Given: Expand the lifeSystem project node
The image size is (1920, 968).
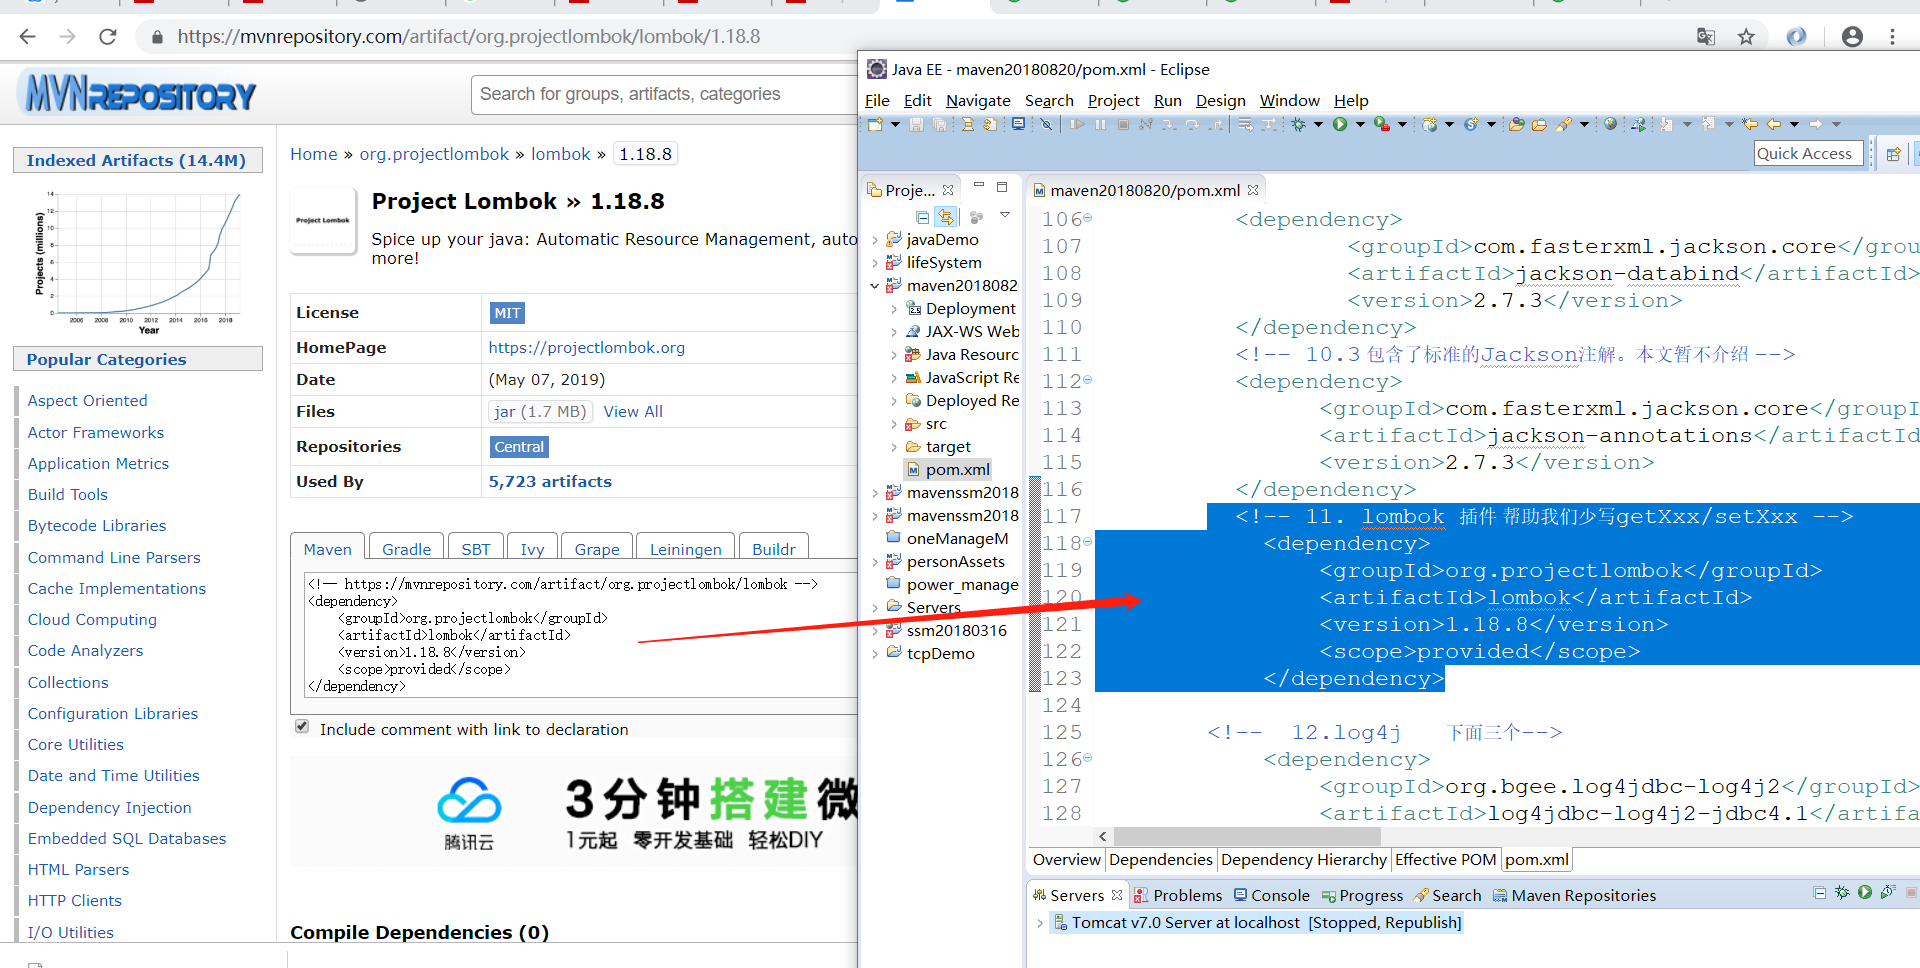Looking at the screenshot, I should click(x=875, y=263).
